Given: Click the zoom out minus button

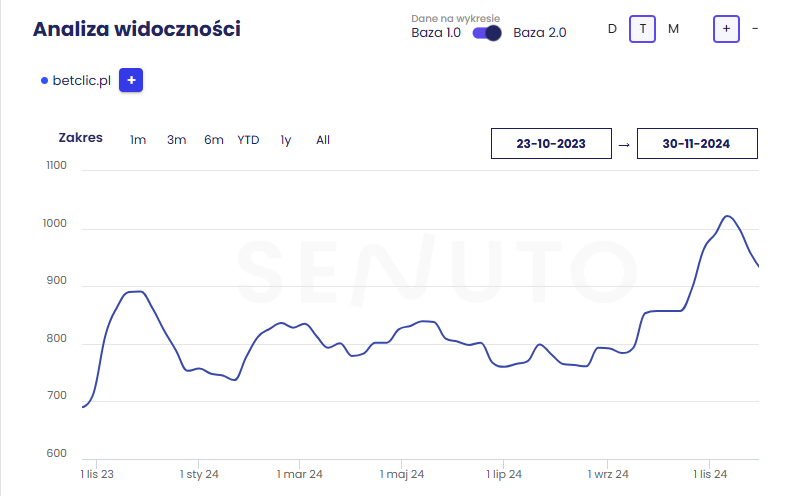Looking at the screenshot, I should click(755, 29).
